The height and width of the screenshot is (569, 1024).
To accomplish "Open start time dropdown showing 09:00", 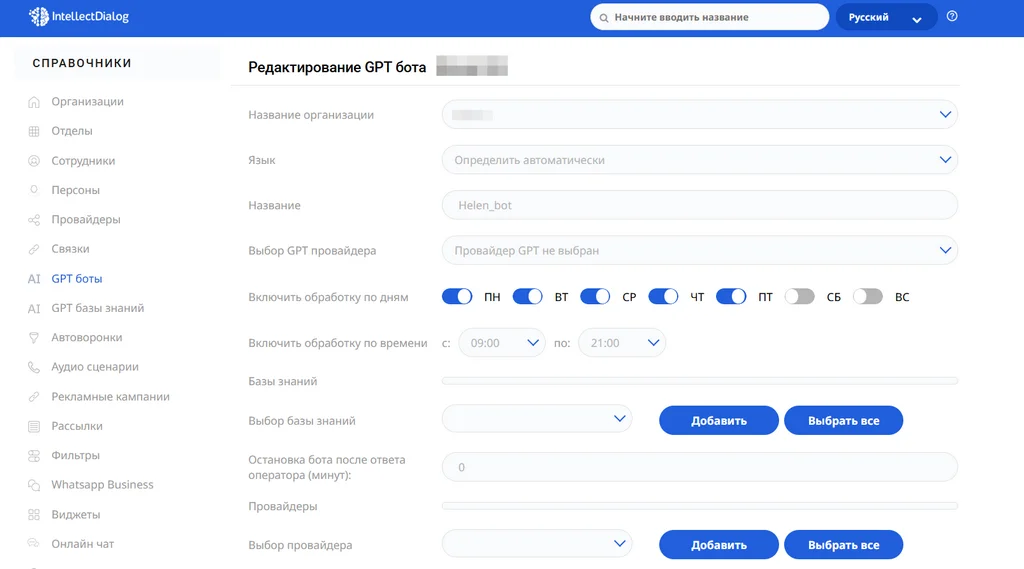I will (x=502, y=343).
